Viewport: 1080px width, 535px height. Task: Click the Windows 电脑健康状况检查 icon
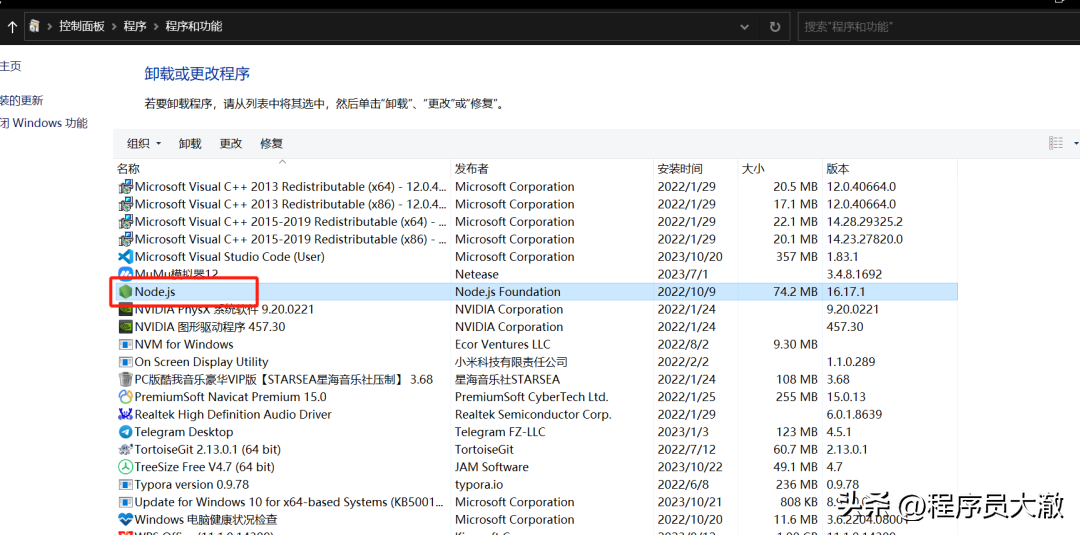pos(125,520)
